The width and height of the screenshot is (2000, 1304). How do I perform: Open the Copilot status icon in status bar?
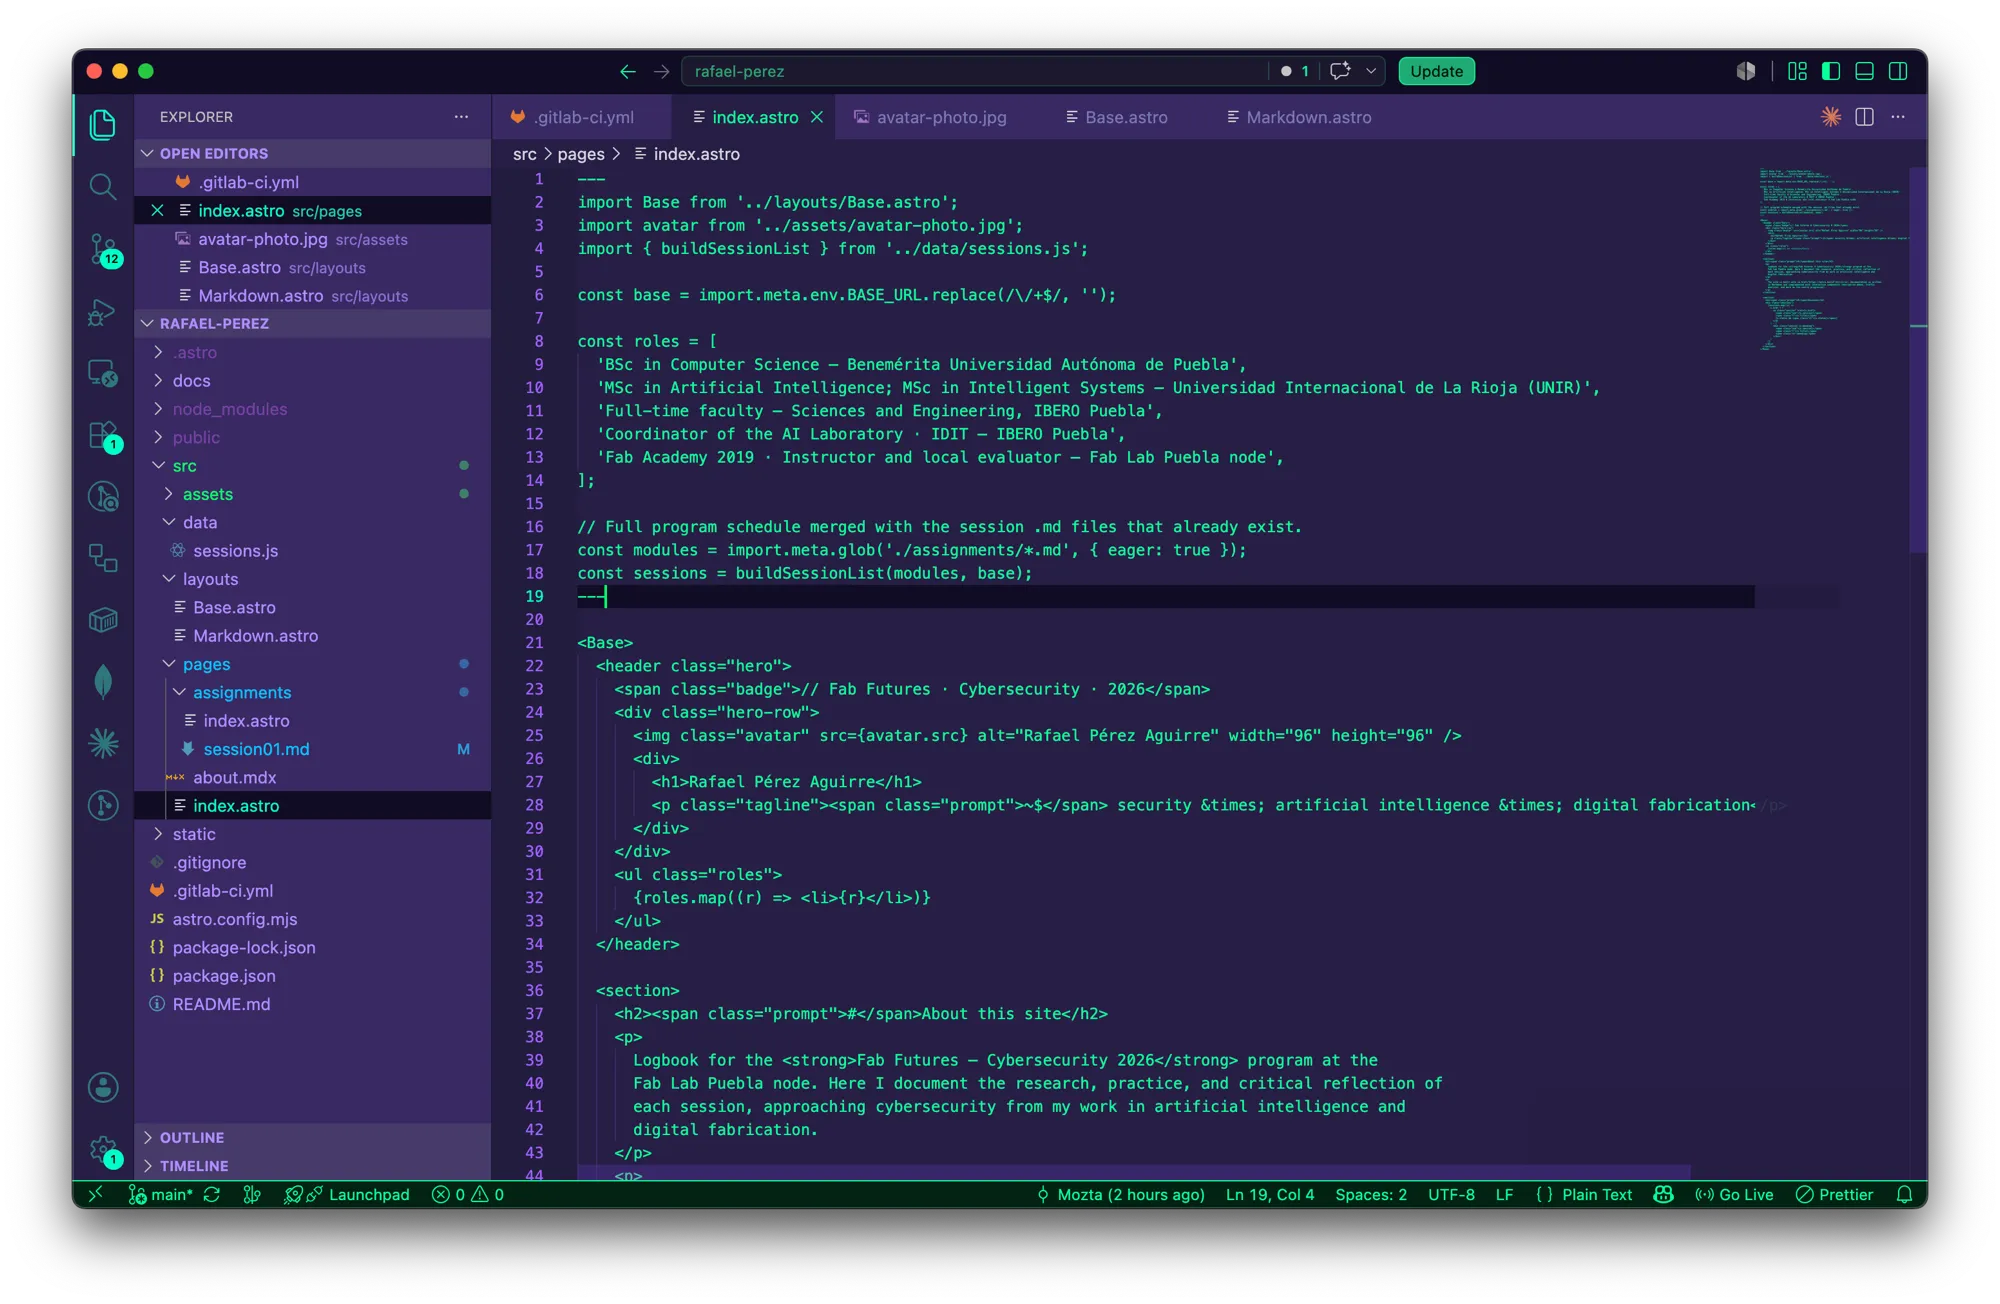[x=1663, y=1194]
